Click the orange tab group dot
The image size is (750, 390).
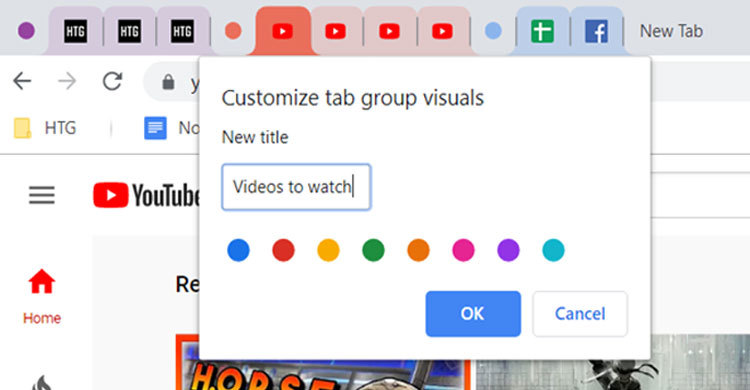[233, 31]
